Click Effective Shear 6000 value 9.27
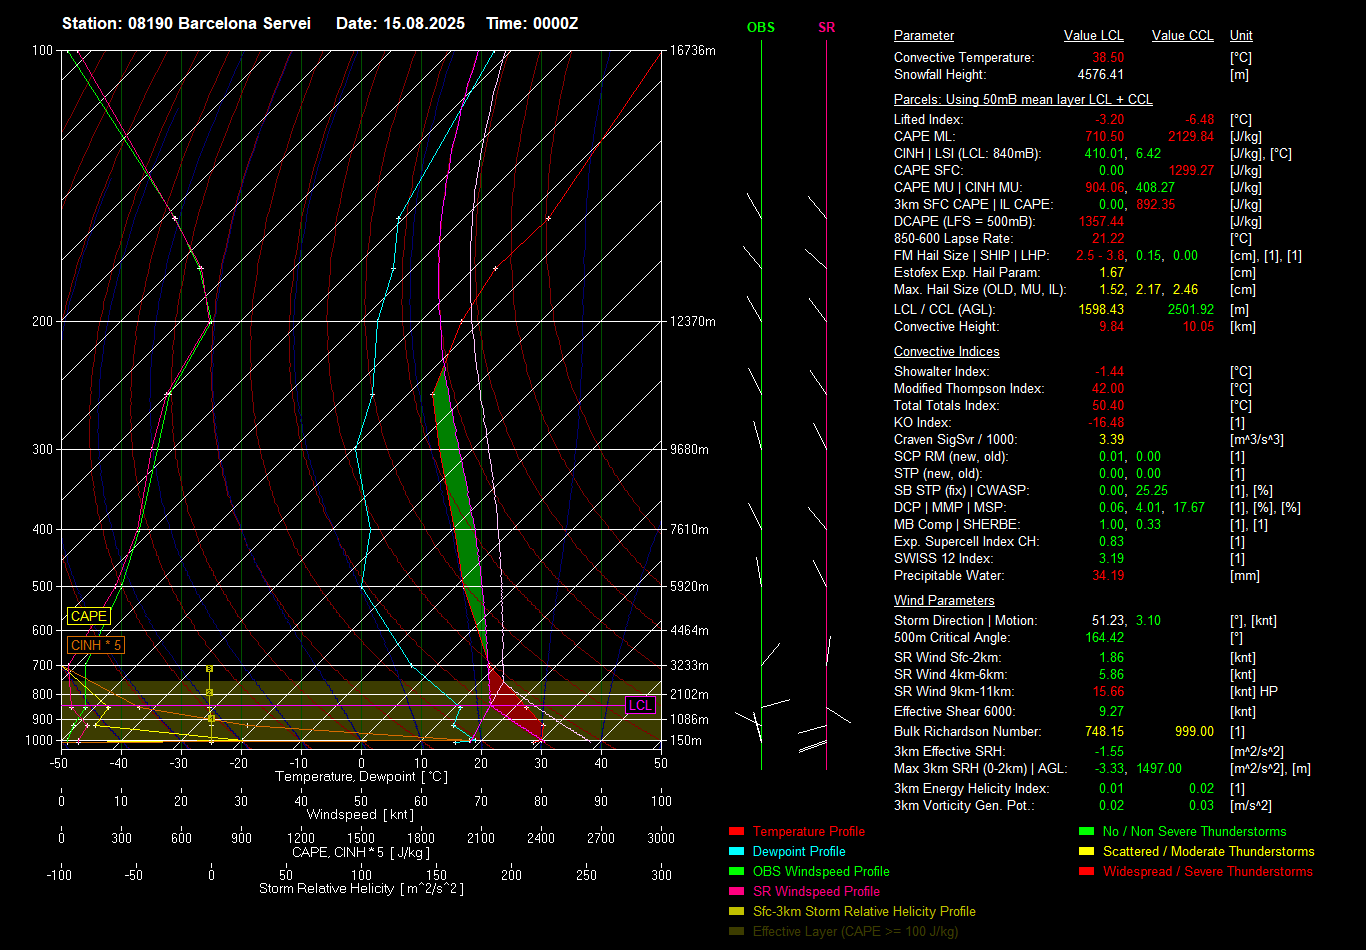The width and height of the screenshot is (1366, 950). tap(1111, 712)
